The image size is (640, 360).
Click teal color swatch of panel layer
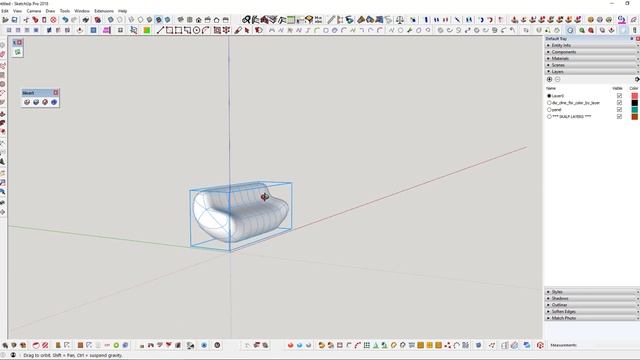click(635, 109)
